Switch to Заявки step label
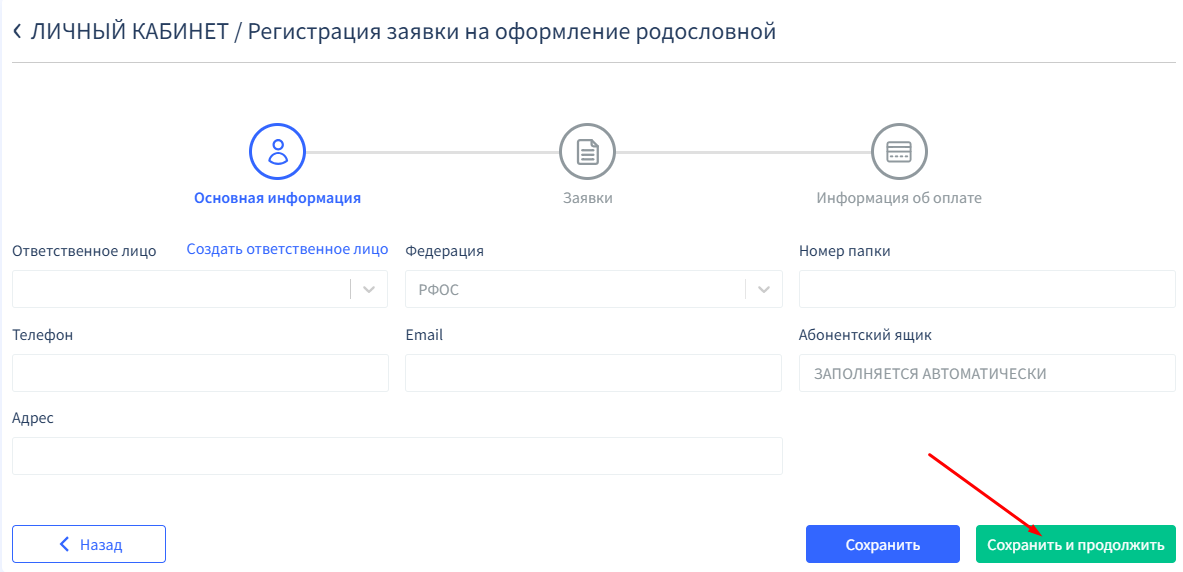The image size is (1183, 572). pyautogui.click(x=587, y=198)
